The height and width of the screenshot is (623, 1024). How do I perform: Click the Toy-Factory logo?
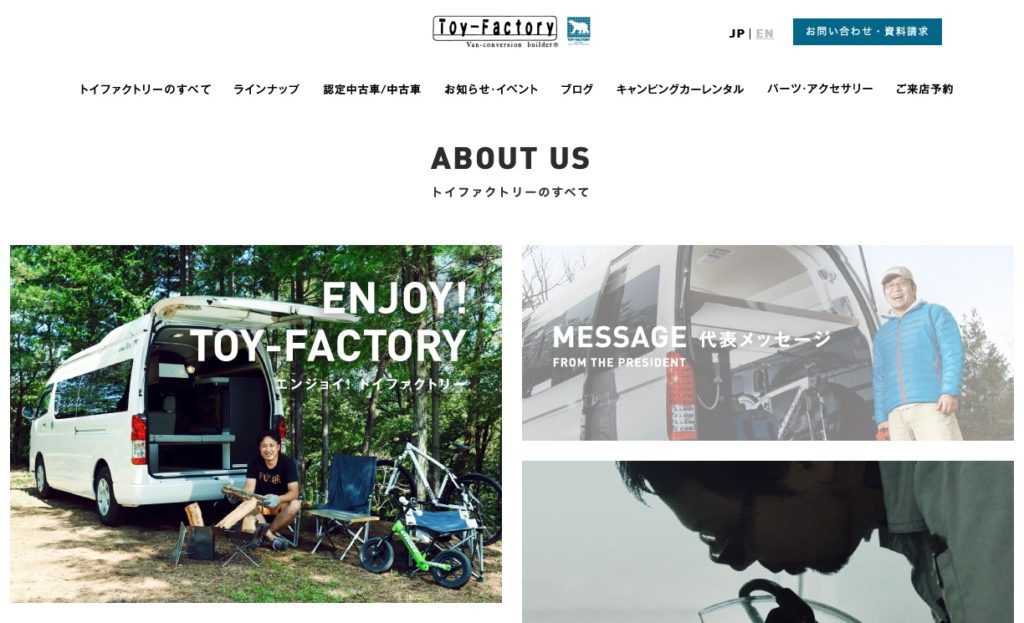(x=495, y=32)
